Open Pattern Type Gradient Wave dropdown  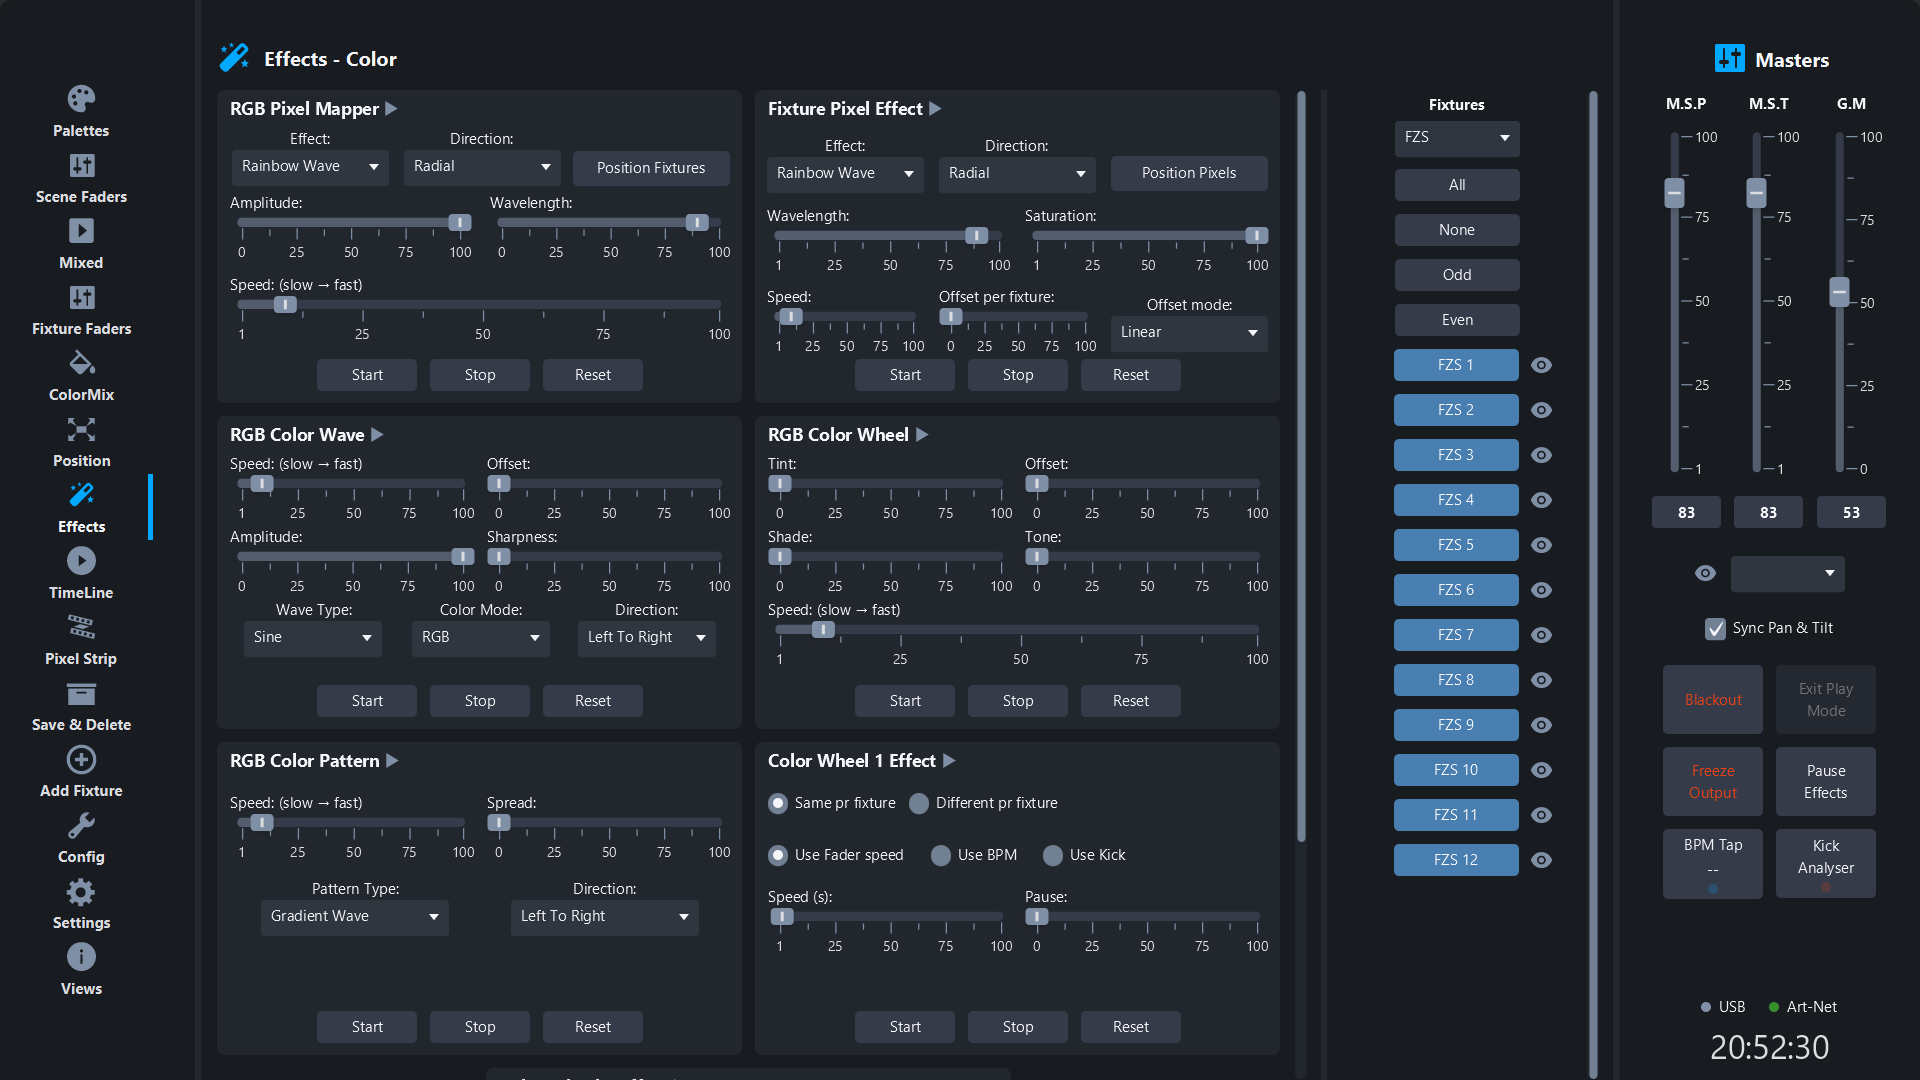pos(355,917)
